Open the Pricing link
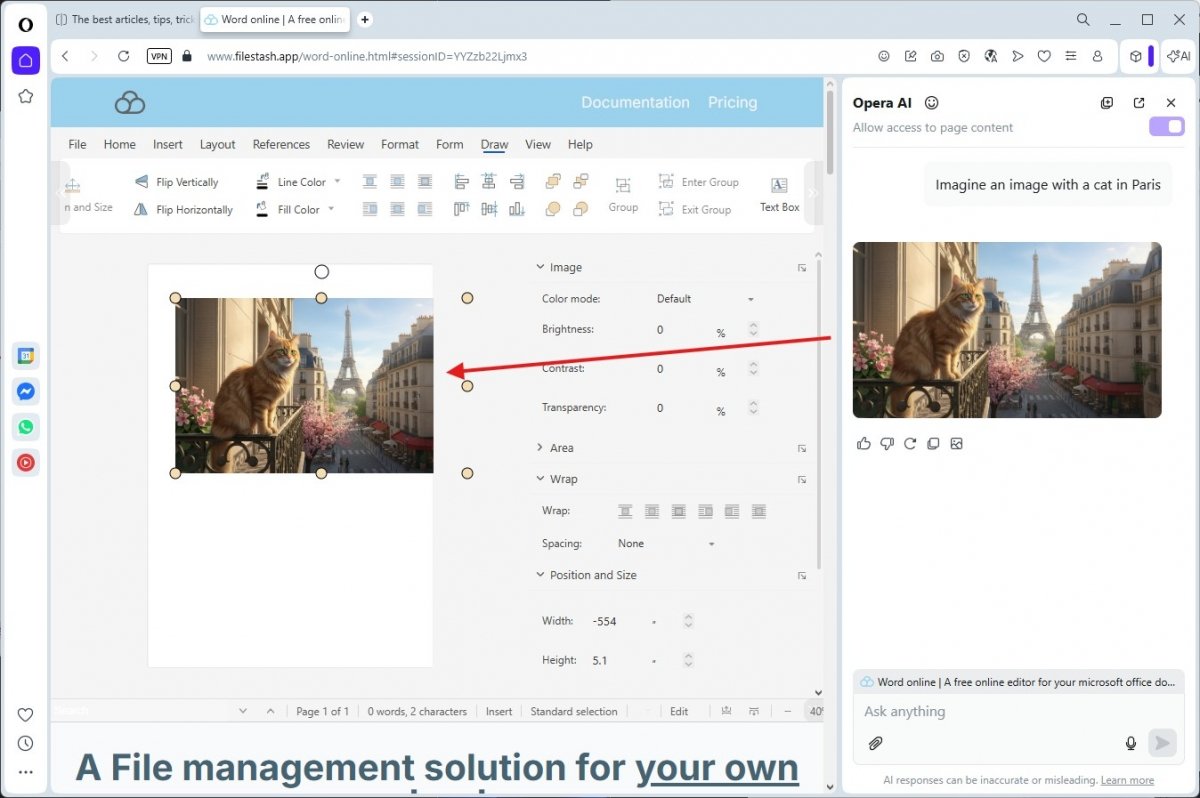The image size is (1200, 798). 732,102
